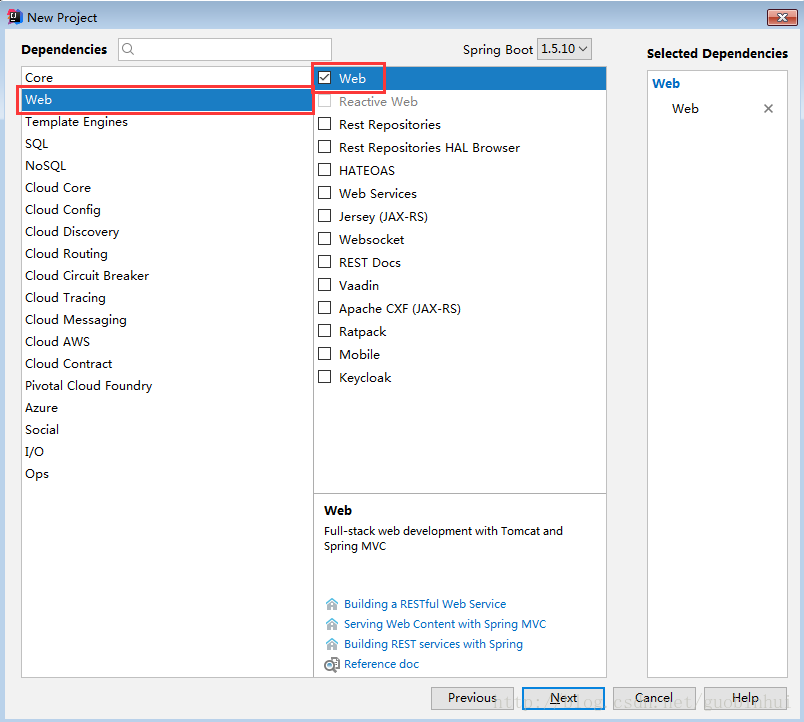The image size is (804, 722).
Task: Uncheck the Web dependency checkbox
Action: 325,78
